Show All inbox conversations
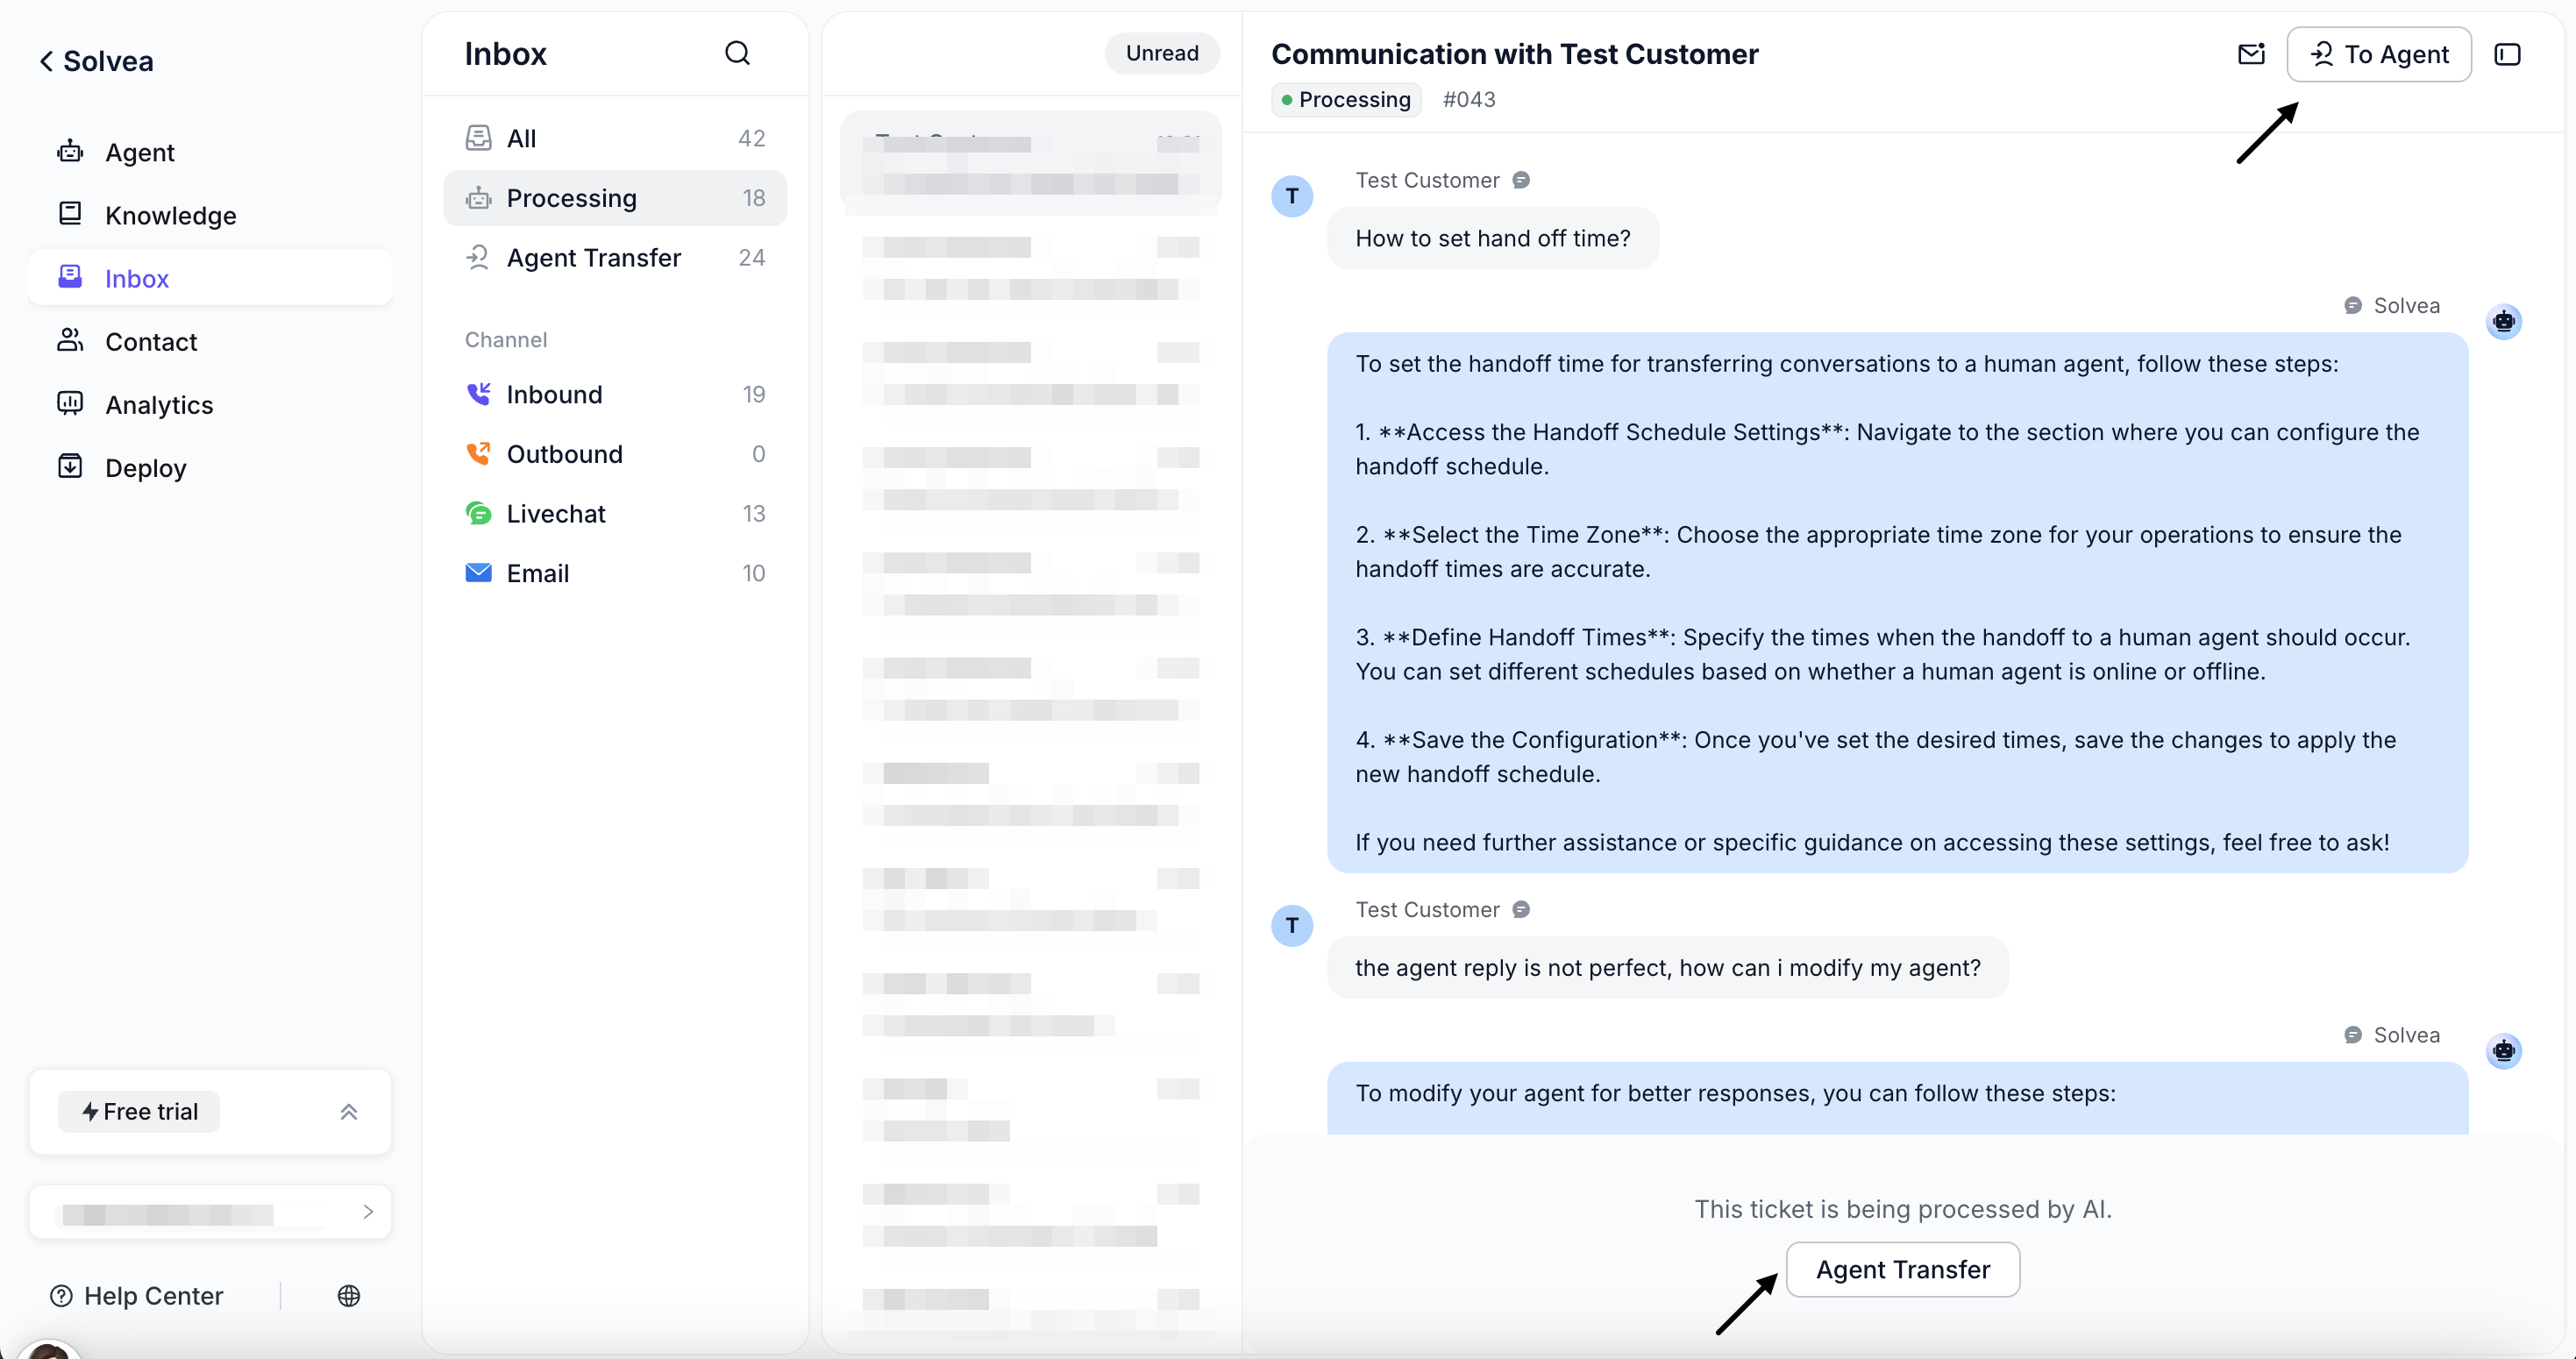The height and width of the screenshot is (1359, 2576). point(521,138)
